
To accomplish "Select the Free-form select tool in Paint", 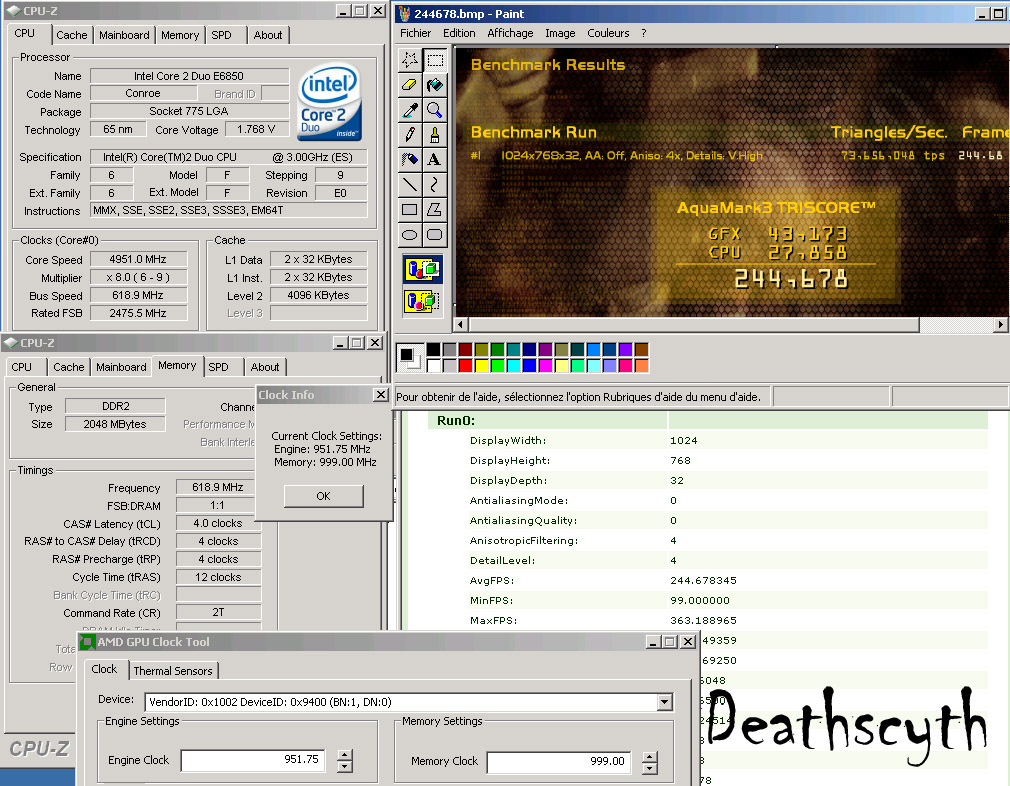I will (410, 61).
